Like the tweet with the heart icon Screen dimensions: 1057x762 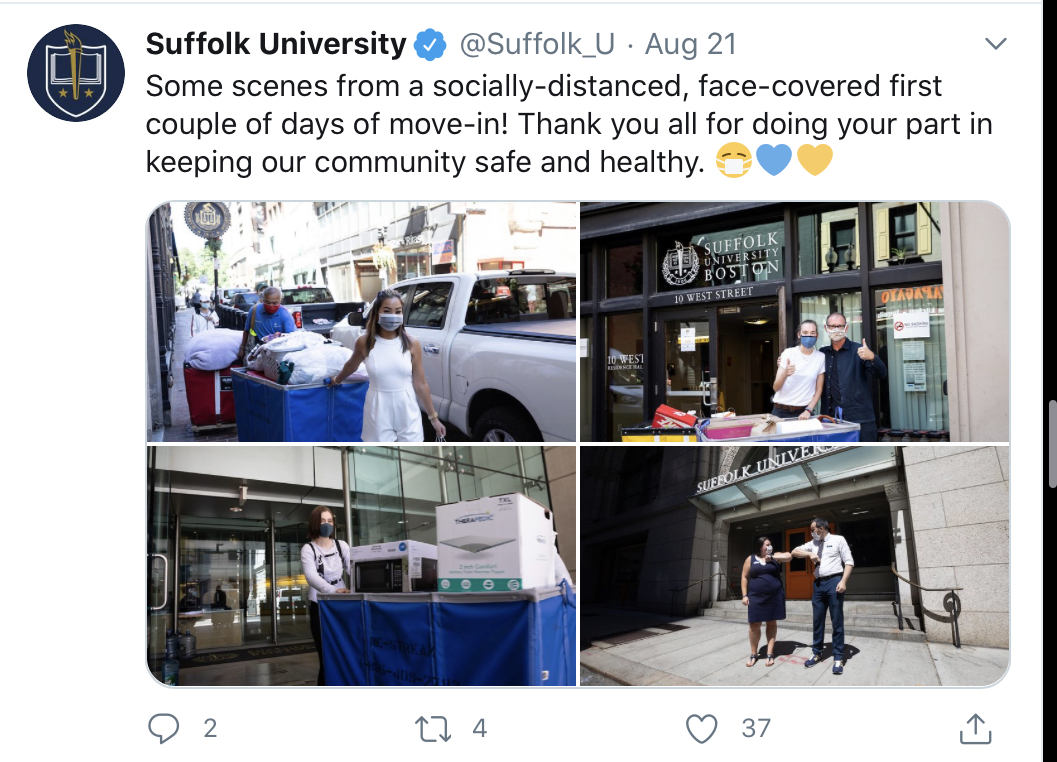(x=702, y=728)
